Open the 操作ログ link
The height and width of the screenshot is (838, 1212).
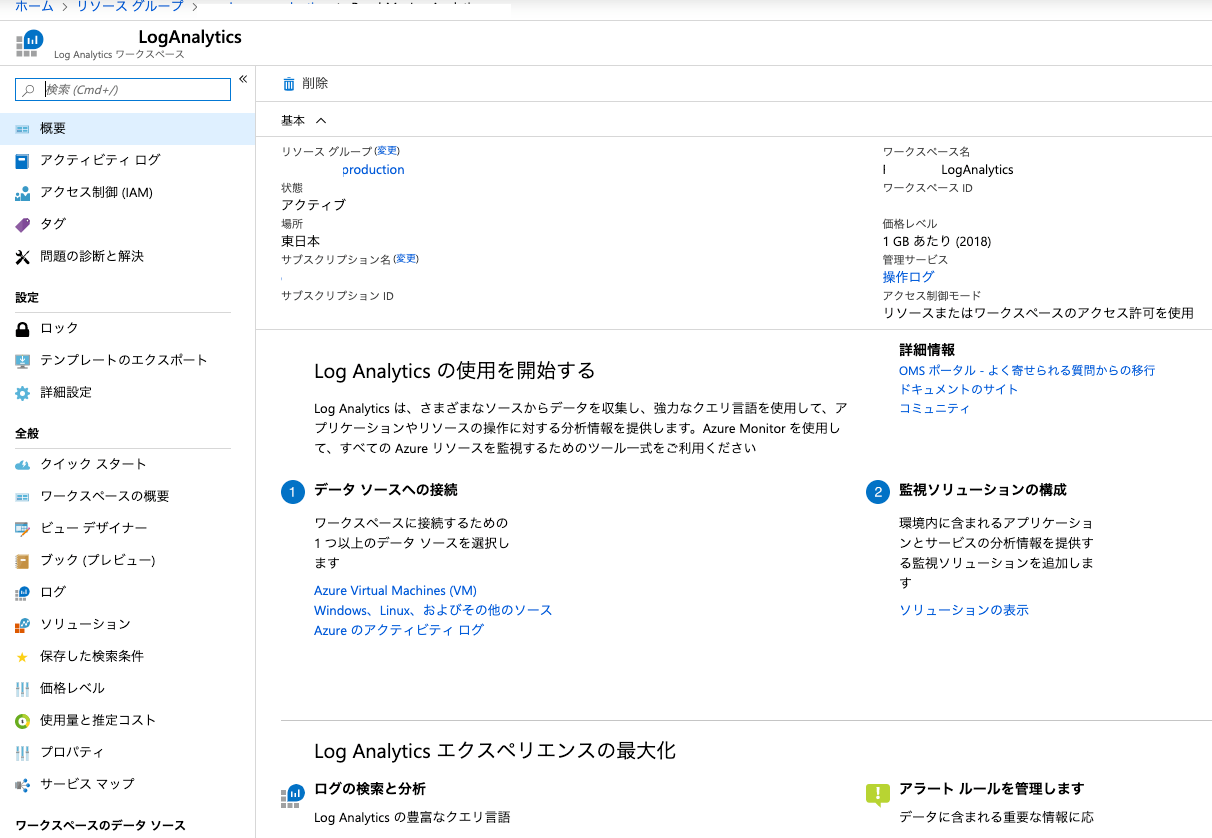coord(908,277)
